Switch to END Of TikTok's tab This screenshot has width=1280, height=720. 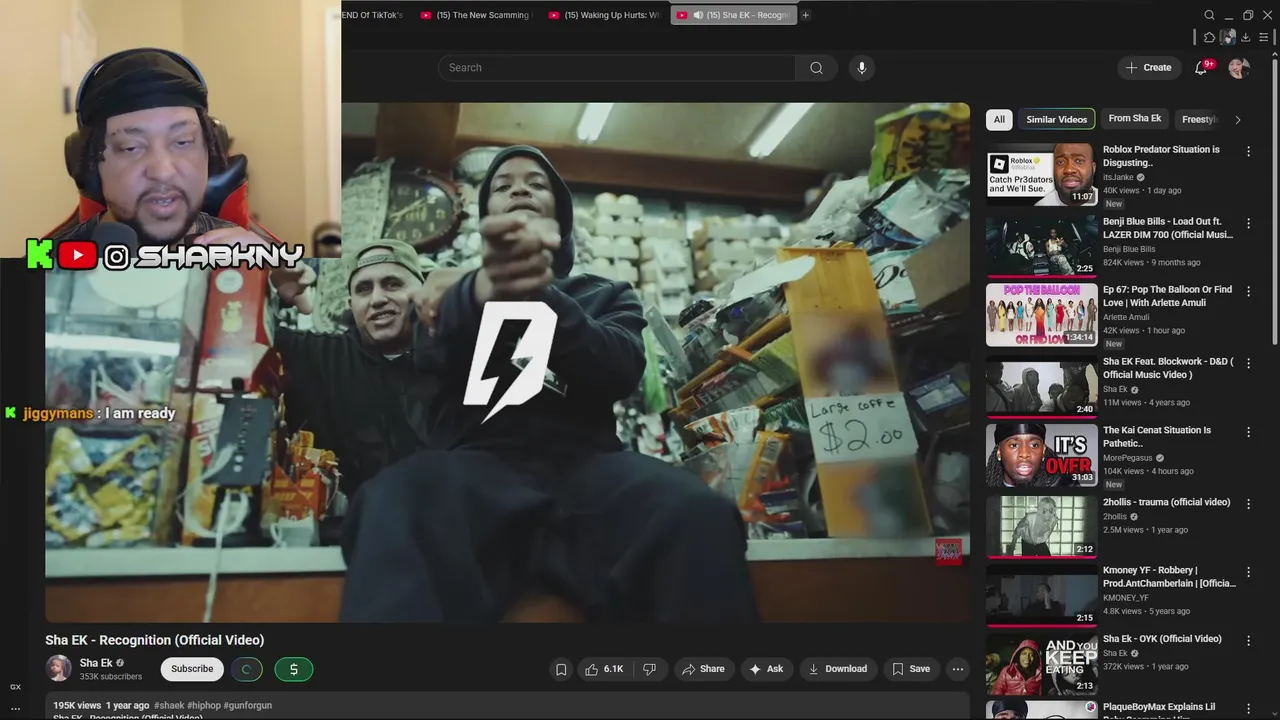pos(374,15)
